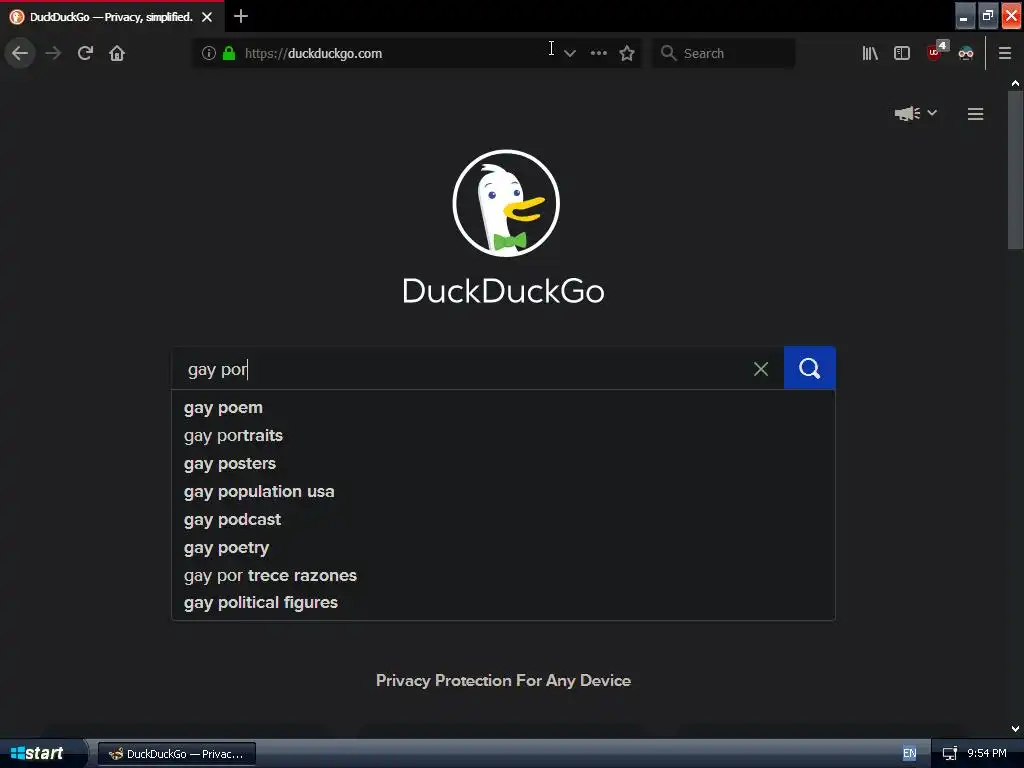Click the 9:54 PM clock
1024x768 pixels.
point(986,753)
